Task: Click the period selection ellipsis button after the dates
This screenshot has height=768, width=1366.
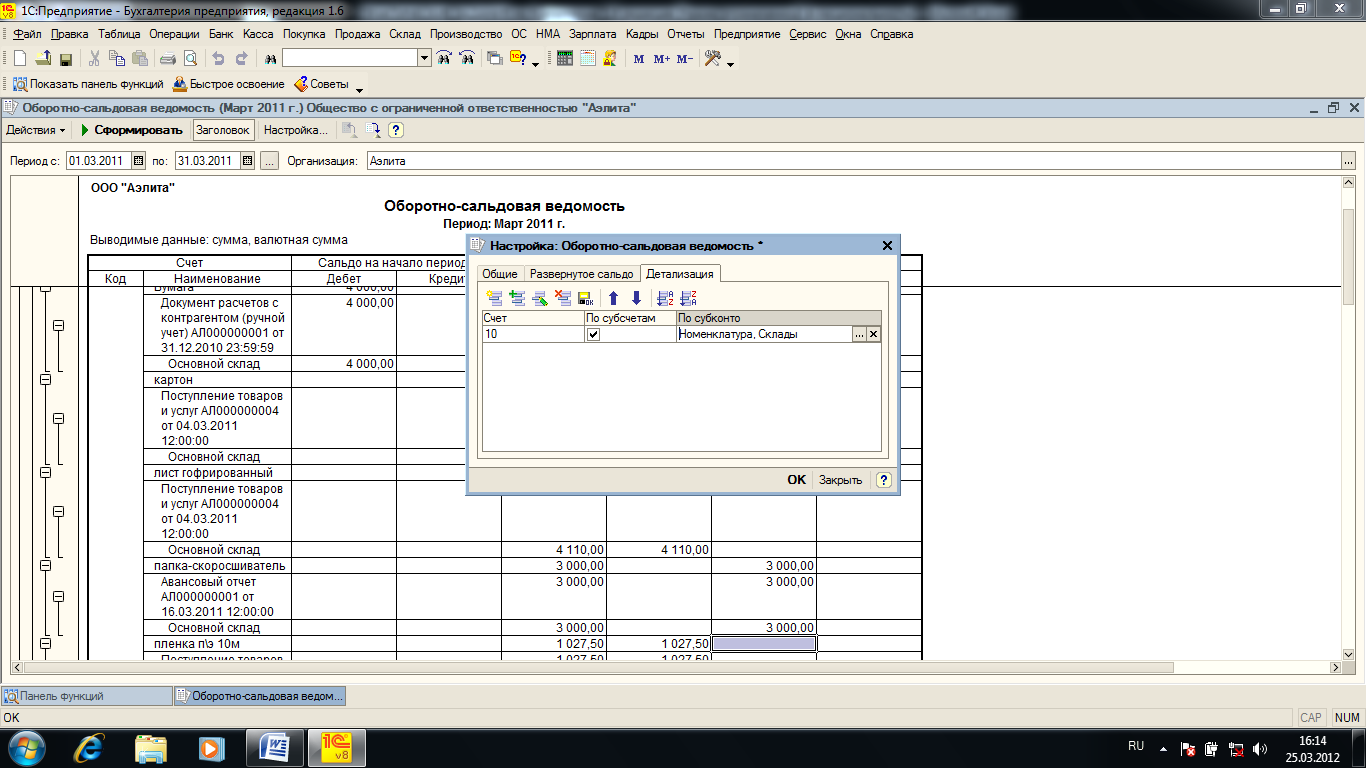Action: coord(270,160)
